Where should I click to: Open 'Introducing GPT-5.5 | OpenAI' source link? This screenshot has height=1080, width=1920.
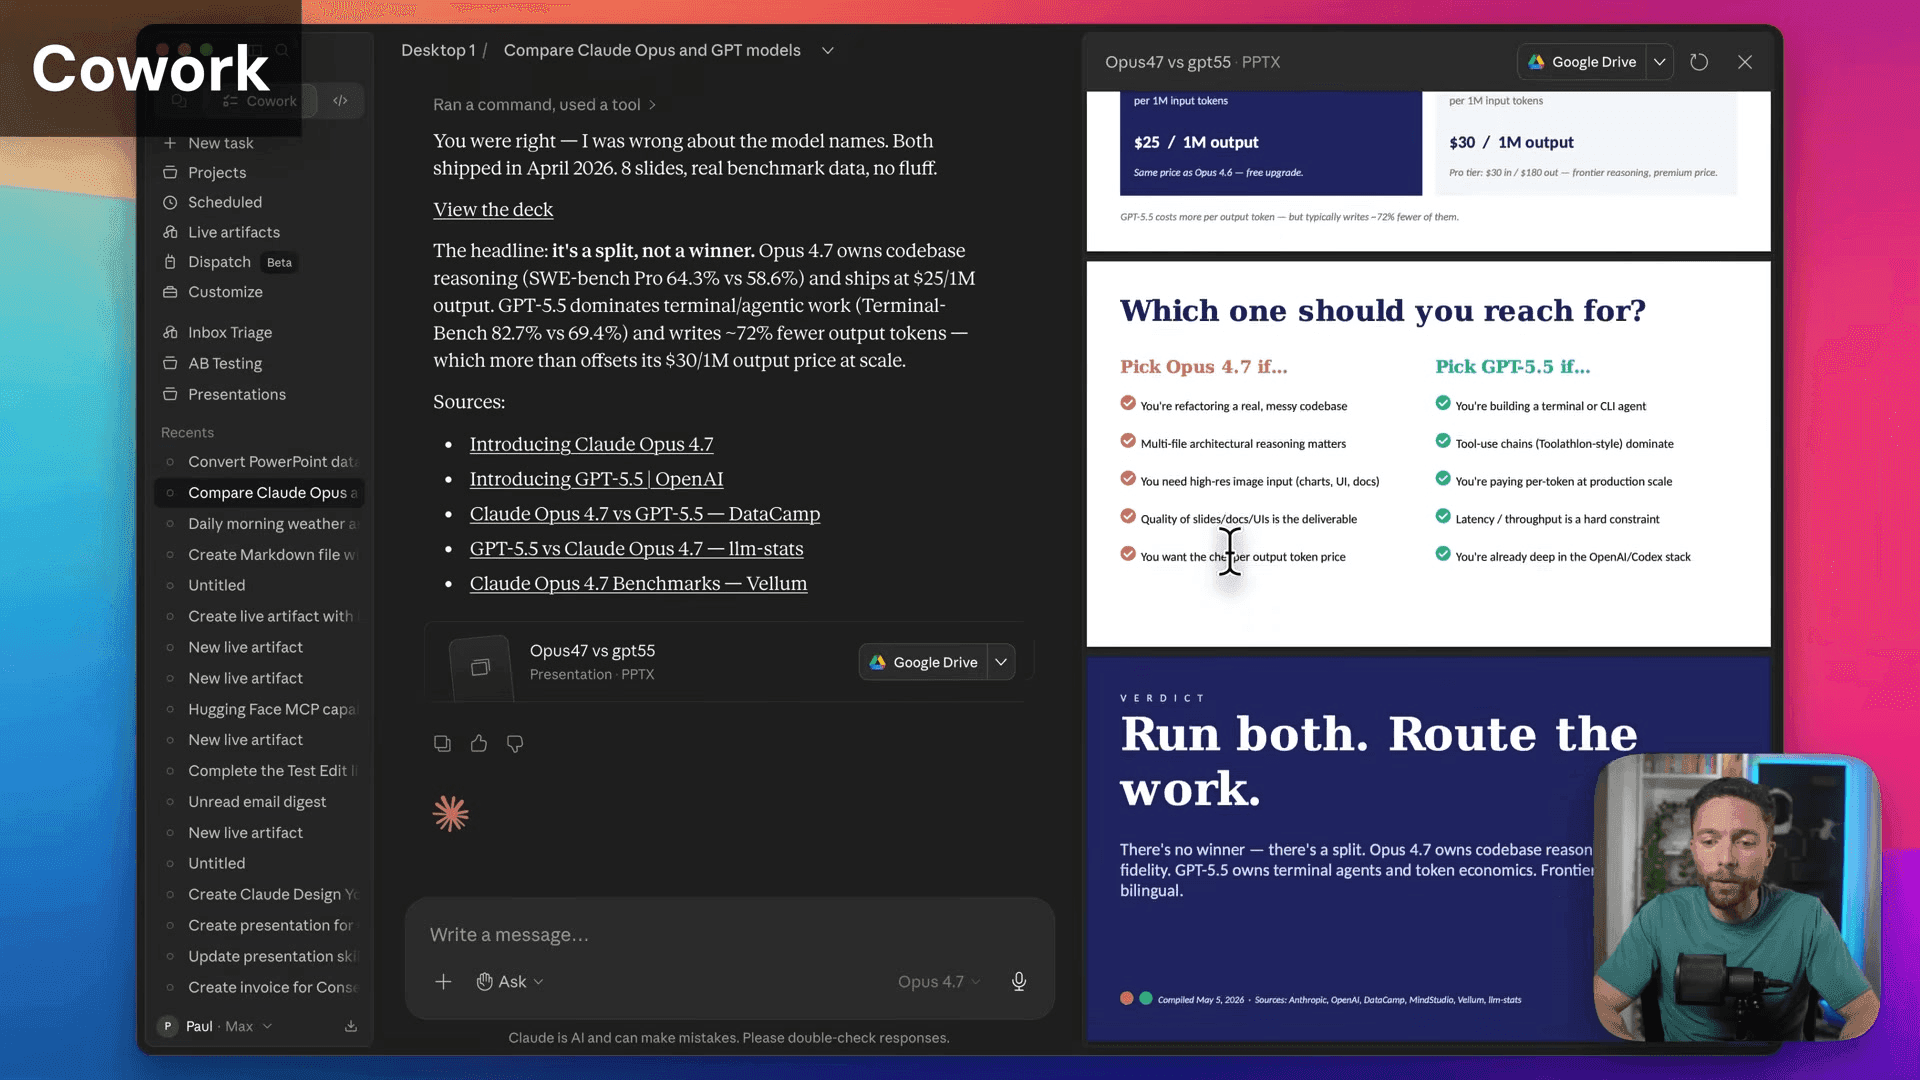[x=597, y=479]
